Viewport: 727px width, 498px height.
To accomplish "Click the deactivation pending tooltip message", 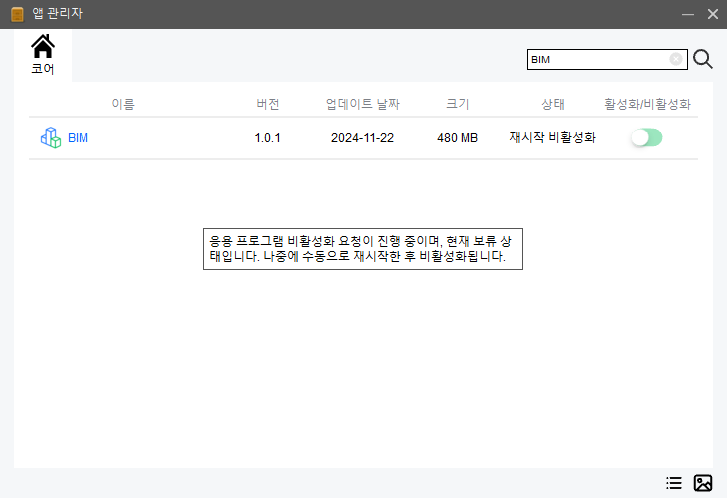I will 363,249.
